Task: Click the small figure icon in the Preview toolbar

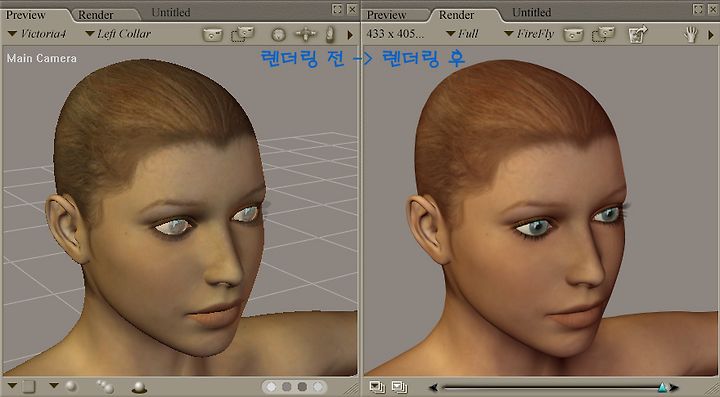Action: [330, 34]
